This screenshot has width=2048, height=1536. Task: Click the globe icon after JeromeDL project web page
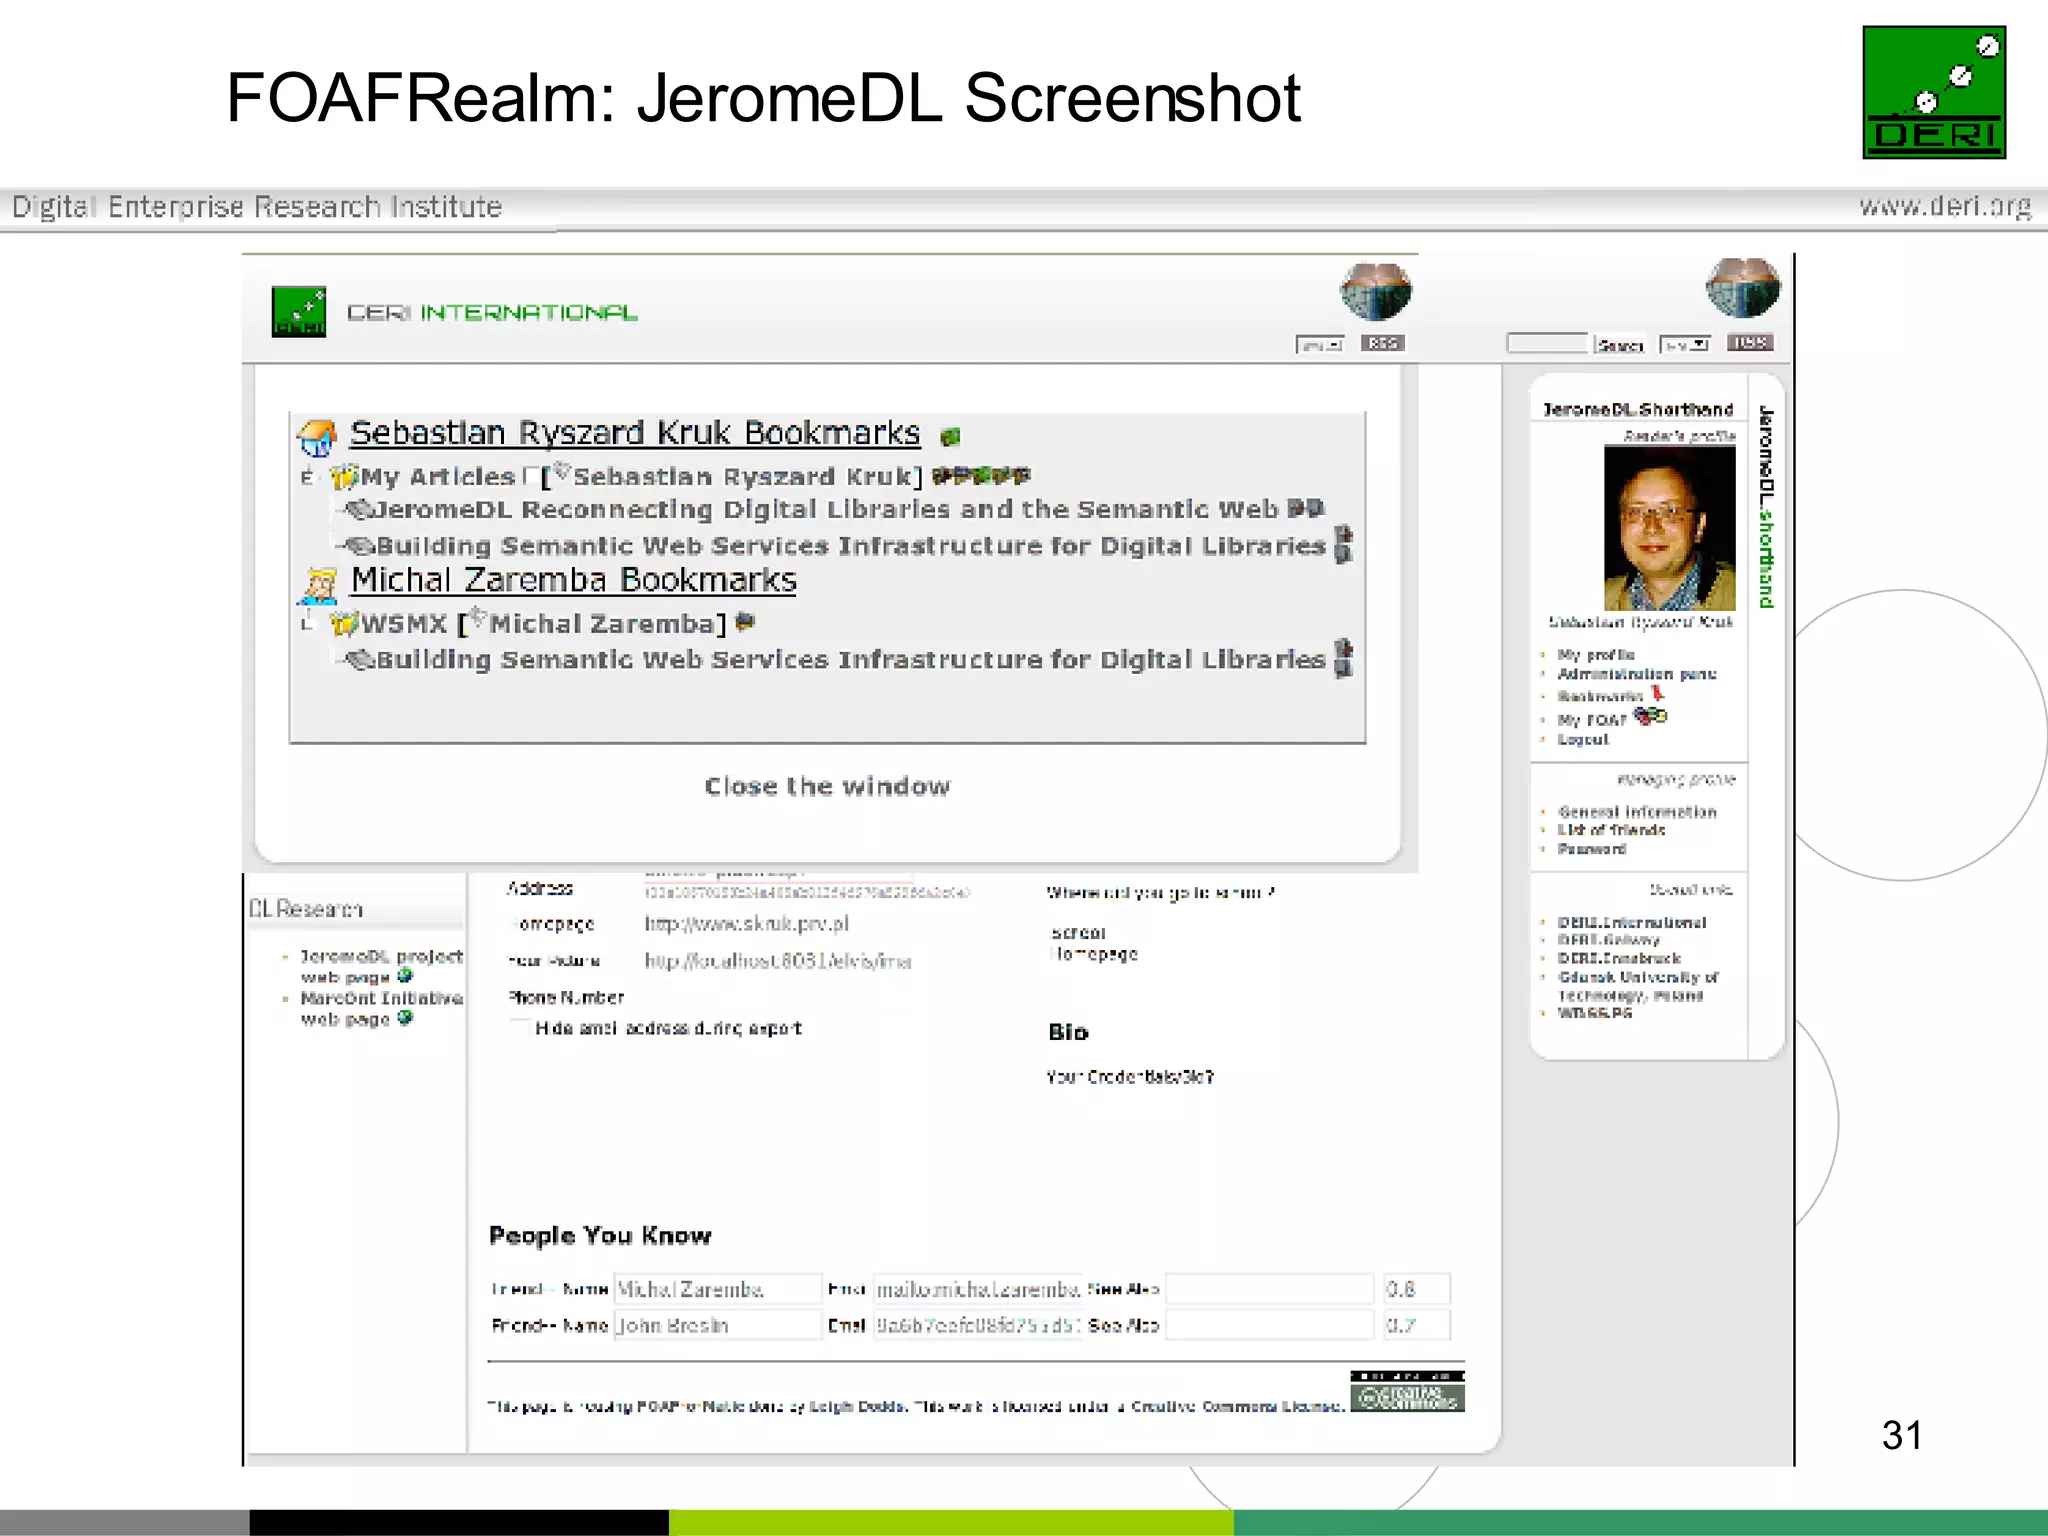point(405,976)
